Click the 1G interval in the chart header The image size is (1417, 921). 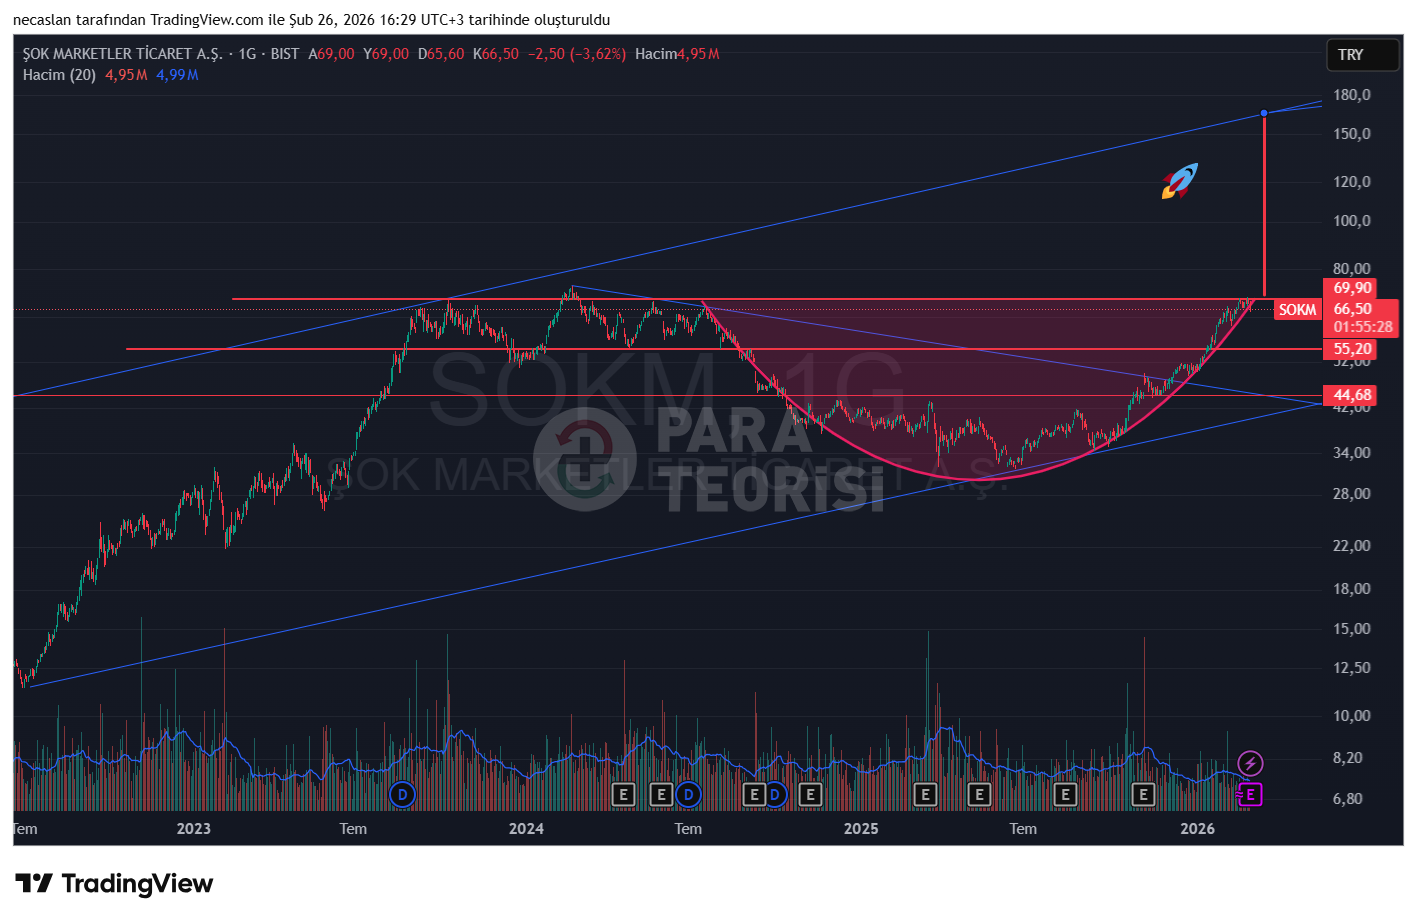point(247,54)
